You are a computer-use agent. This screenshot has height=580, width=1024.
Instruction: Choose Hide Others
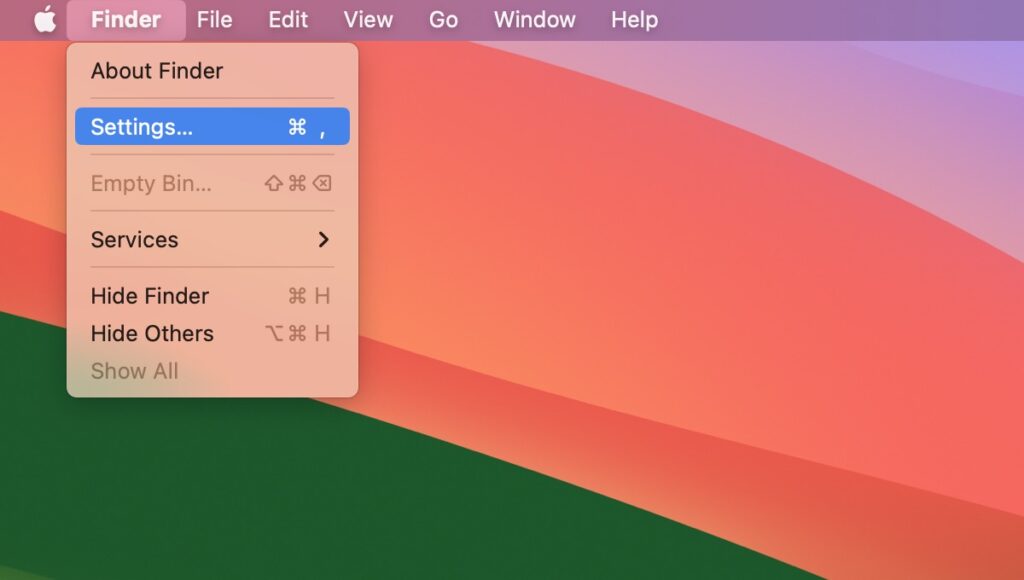[x=212, y=334]
